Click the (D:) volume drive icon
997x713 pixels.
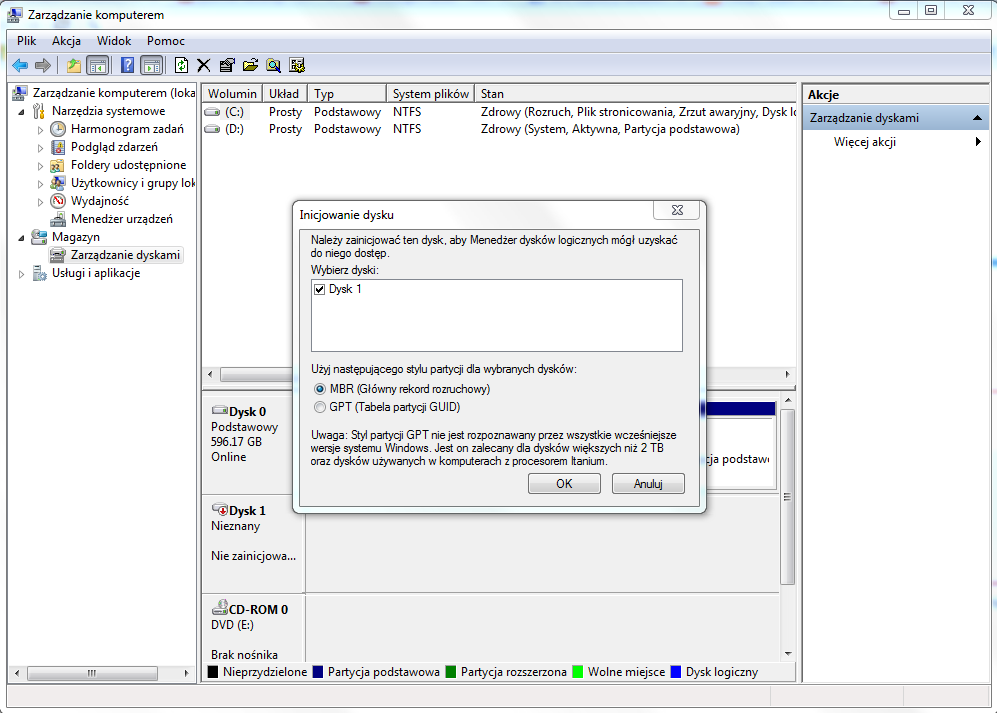point(212,129)
